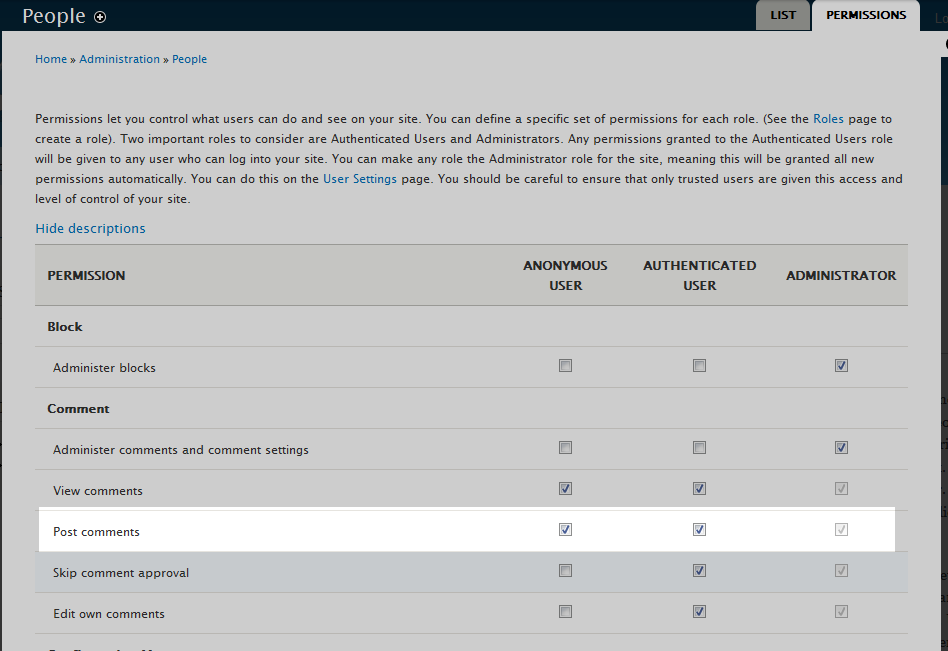This screenshot has width=948, height=651.
Task: Uncheck View comments for anonymous user
Action: (565, 489)
